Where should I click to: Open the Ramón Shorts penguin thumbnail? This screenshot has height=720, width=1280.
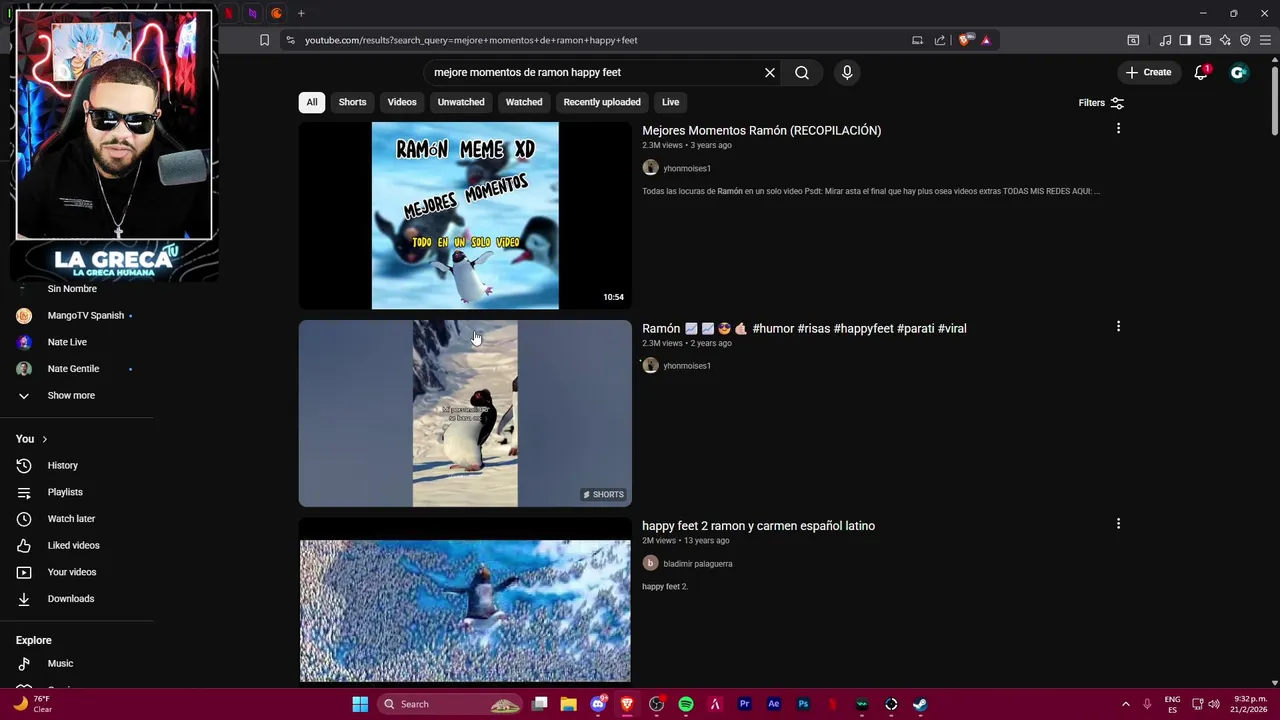465,413
